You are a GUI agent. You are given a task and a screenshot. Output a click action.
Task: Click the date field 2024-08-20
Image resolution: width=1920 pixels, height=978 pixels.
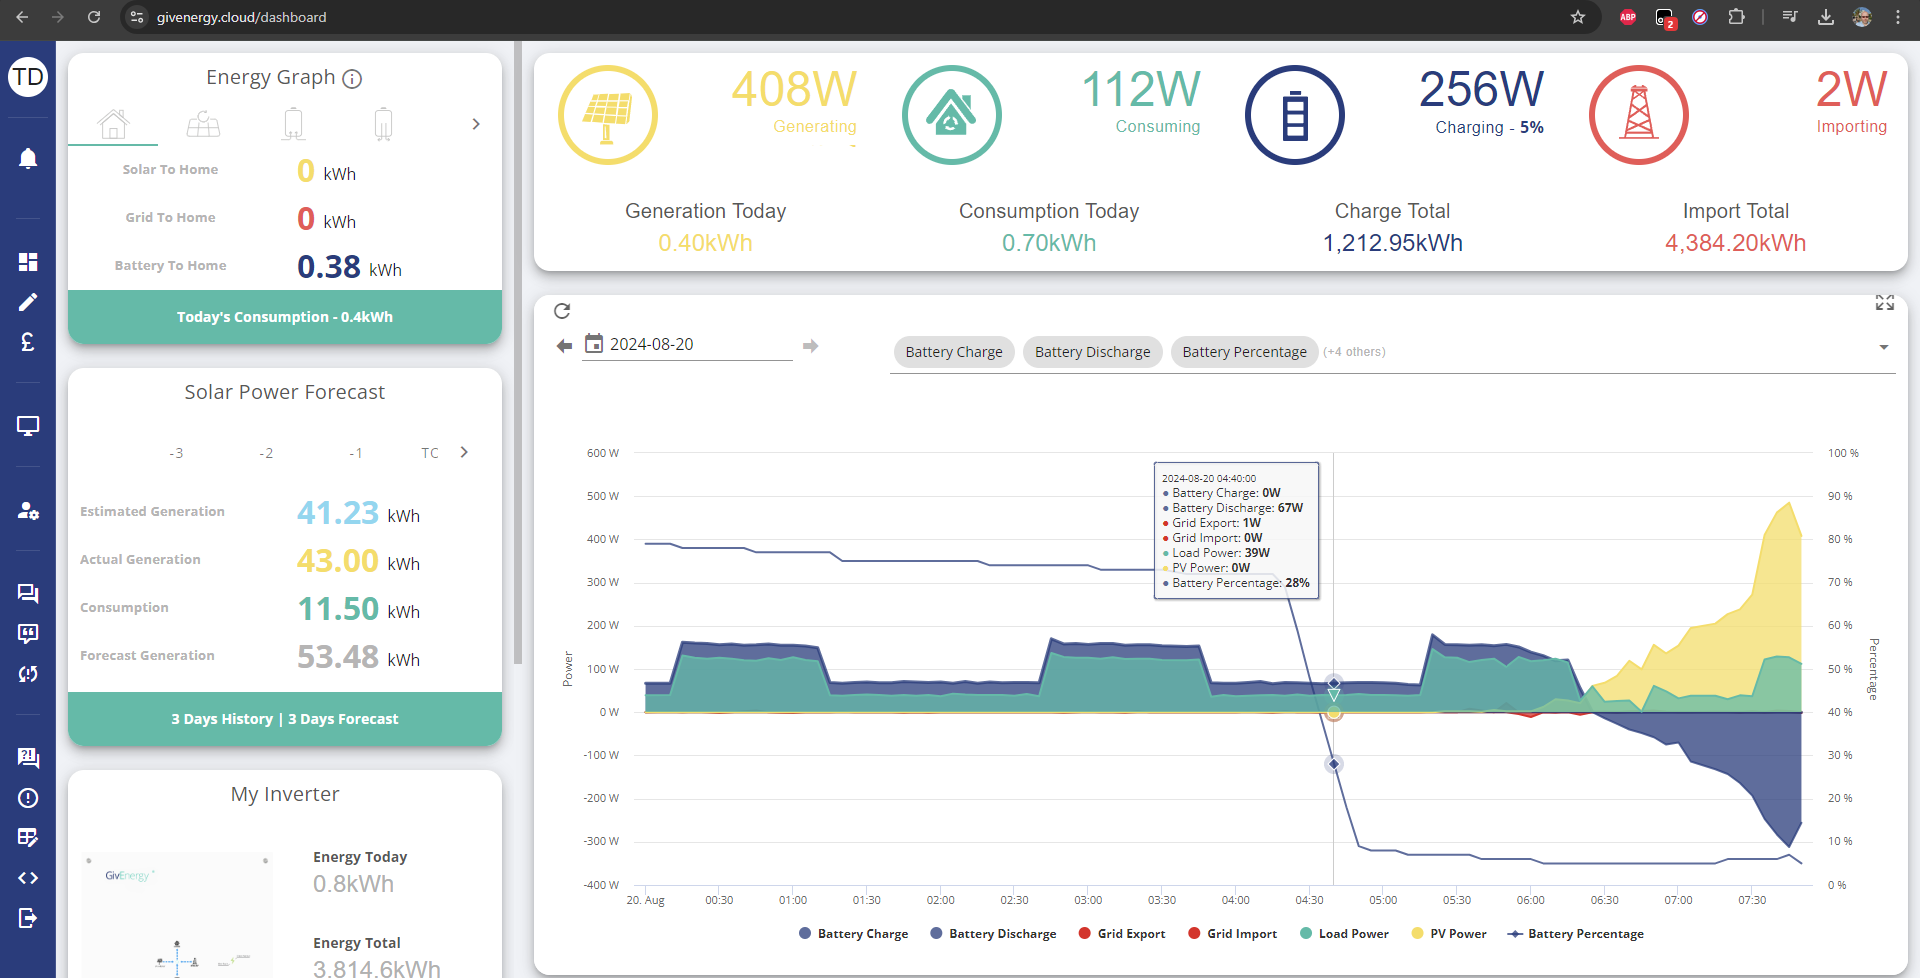click(x=688, y=344)
